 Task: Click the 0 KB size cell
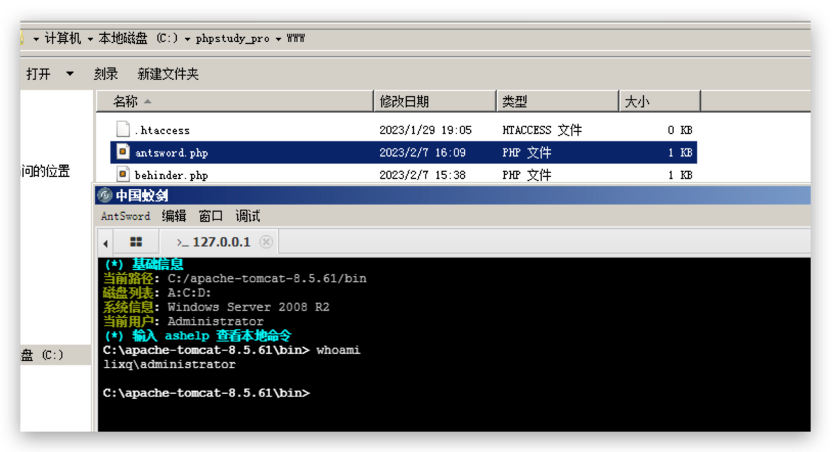tap(680, 130)
